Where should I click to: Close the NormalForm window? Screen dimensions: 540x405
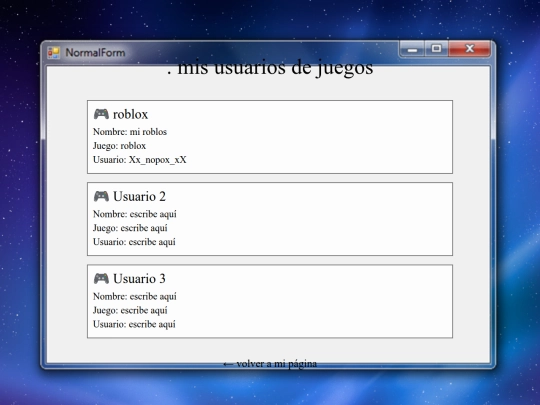click(x=469, y=49)
